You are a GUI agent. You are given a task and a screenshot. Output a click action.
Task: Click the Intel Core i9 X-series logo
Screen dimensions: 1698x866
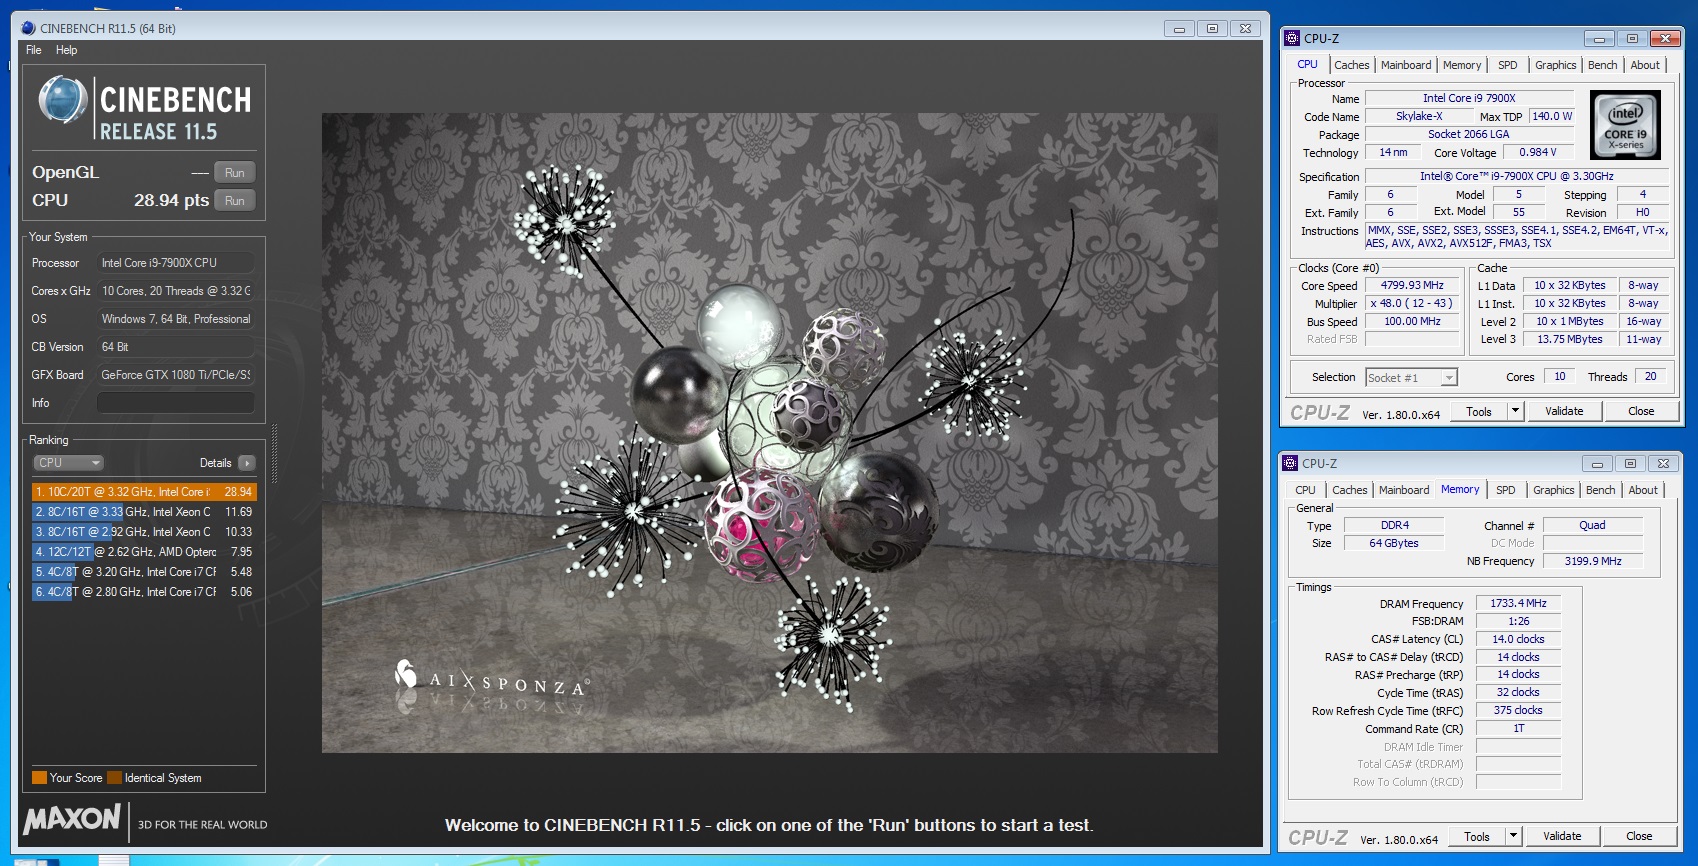[1626, 125]
